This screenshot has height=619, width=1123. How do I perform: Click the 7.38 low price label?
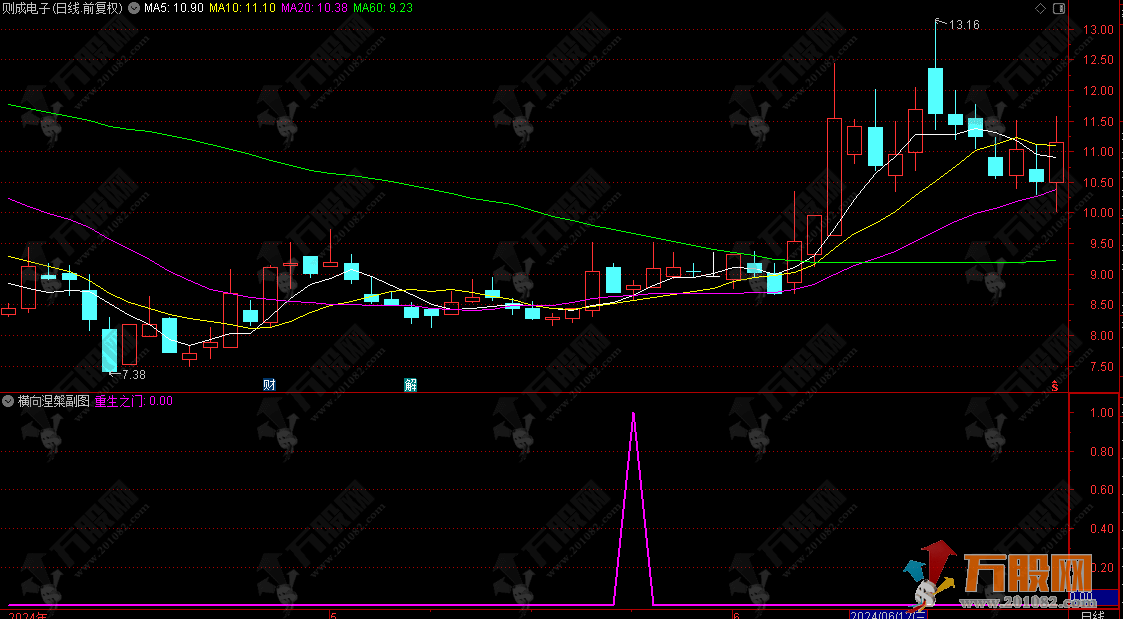pos(134,374)
